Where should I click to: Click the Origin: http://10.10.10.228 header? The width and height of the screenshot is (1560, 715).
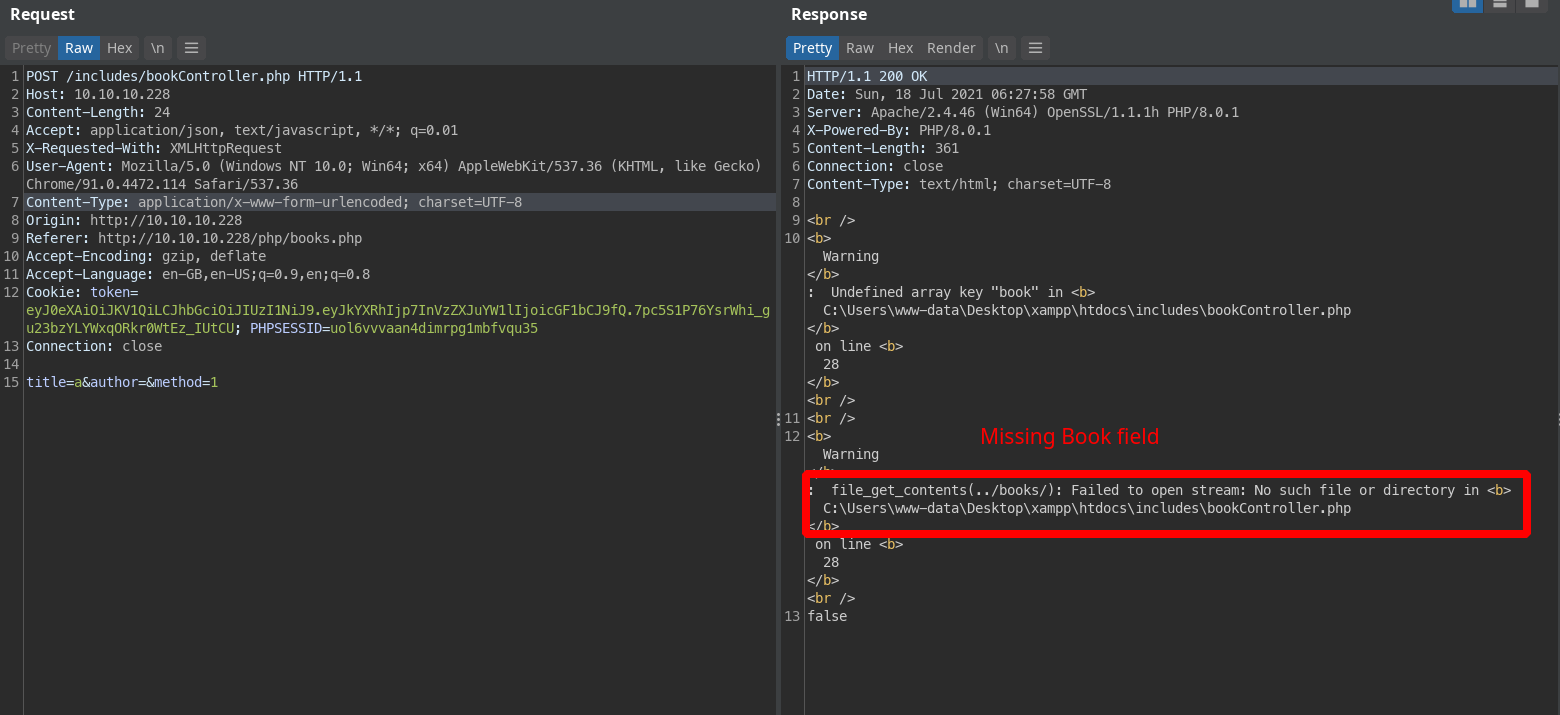[134, 220]
